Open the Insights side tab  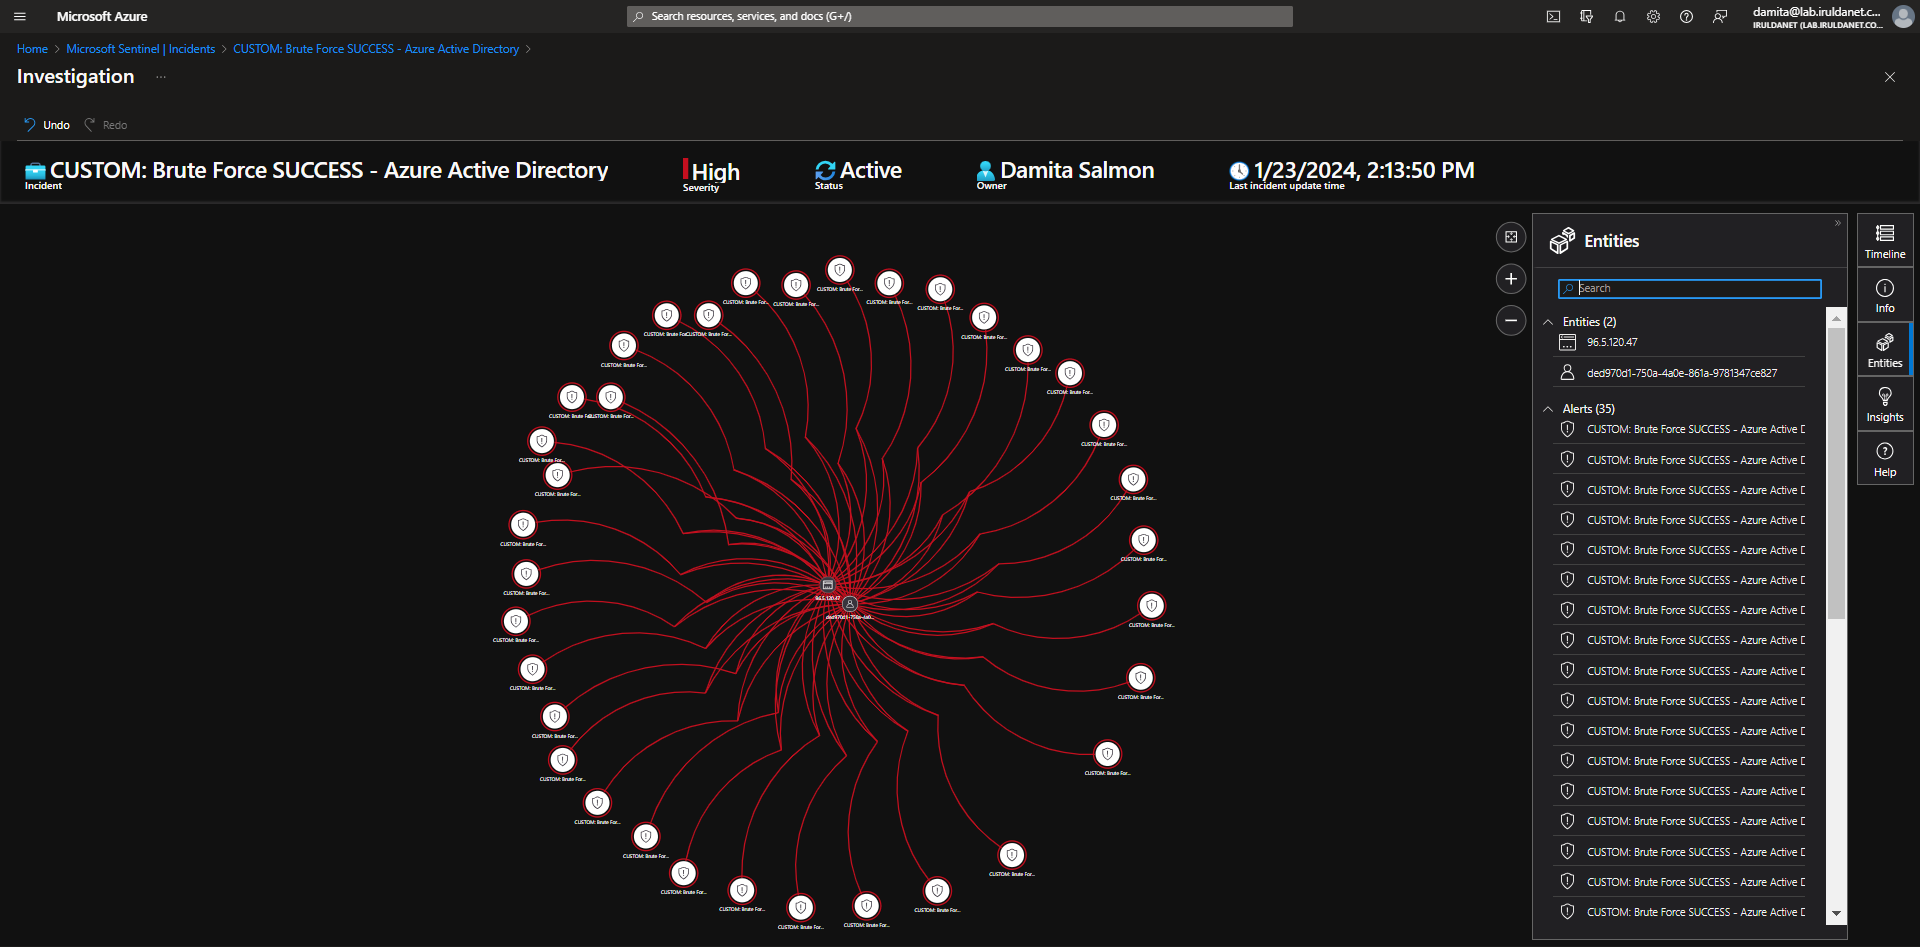click(x=1885, y=405)
